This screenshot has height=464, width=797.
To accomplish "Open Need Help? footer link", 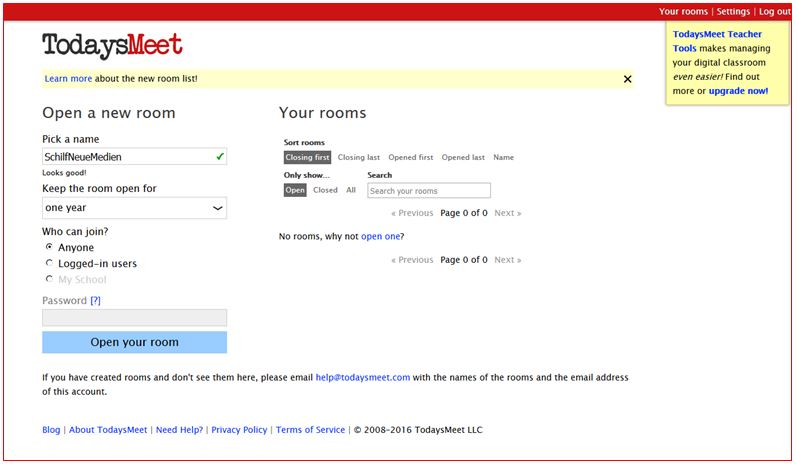I will (179, 430).
